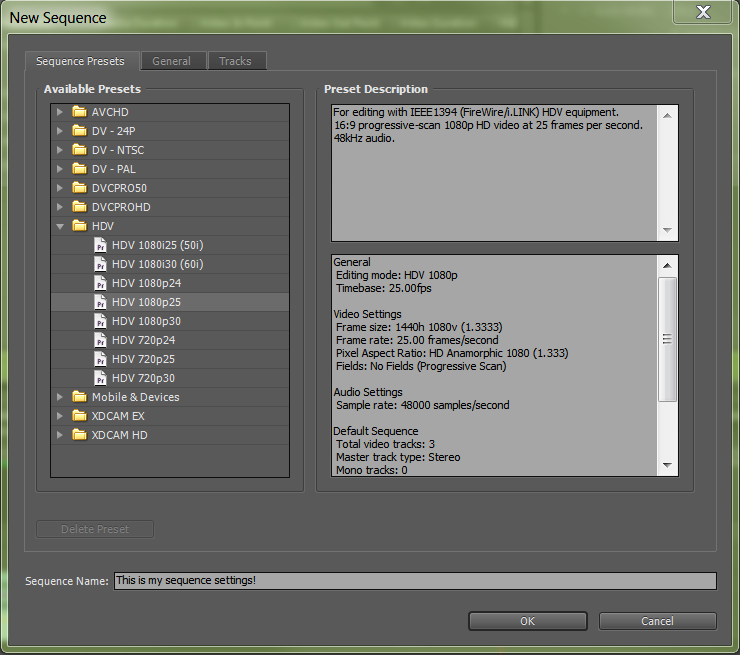Expand the DV - 24P folder arrow
Screen dimensions: 740x655
point(60,131)
